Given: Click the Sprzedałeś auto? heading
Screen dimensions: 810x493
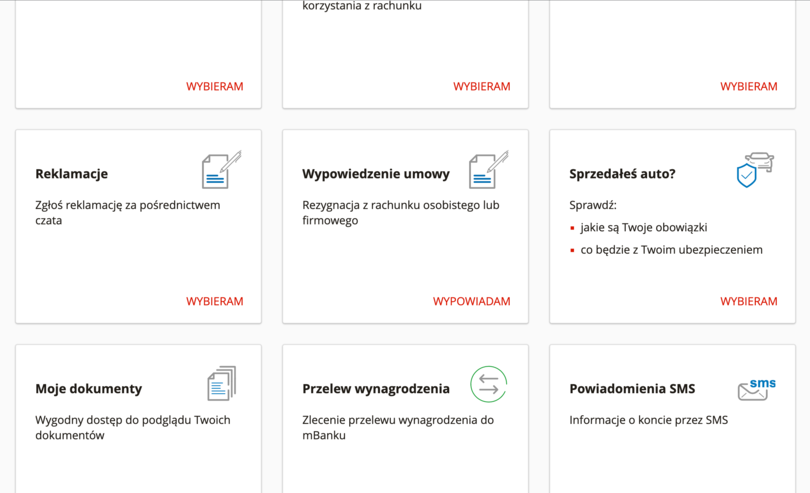Looking at the screenshot, I should [622, 174].
